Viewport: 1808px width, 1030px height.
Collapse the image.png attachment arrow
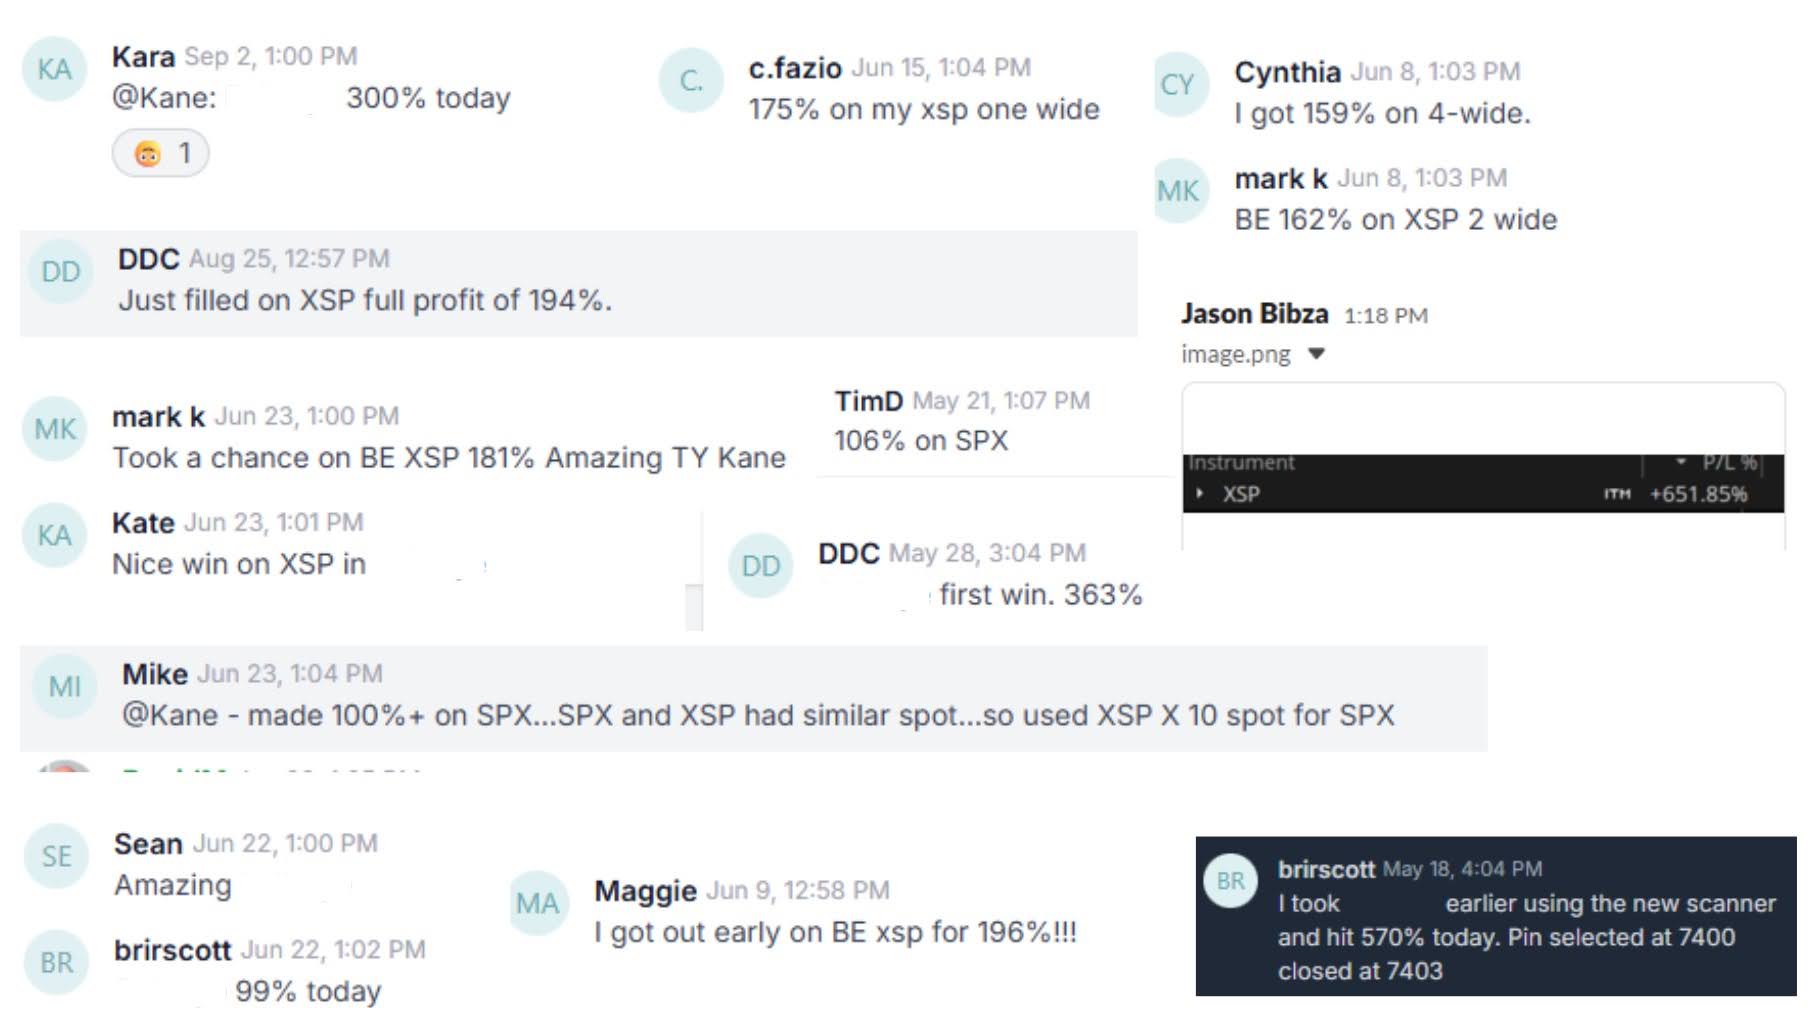[x=1317, y=353]
